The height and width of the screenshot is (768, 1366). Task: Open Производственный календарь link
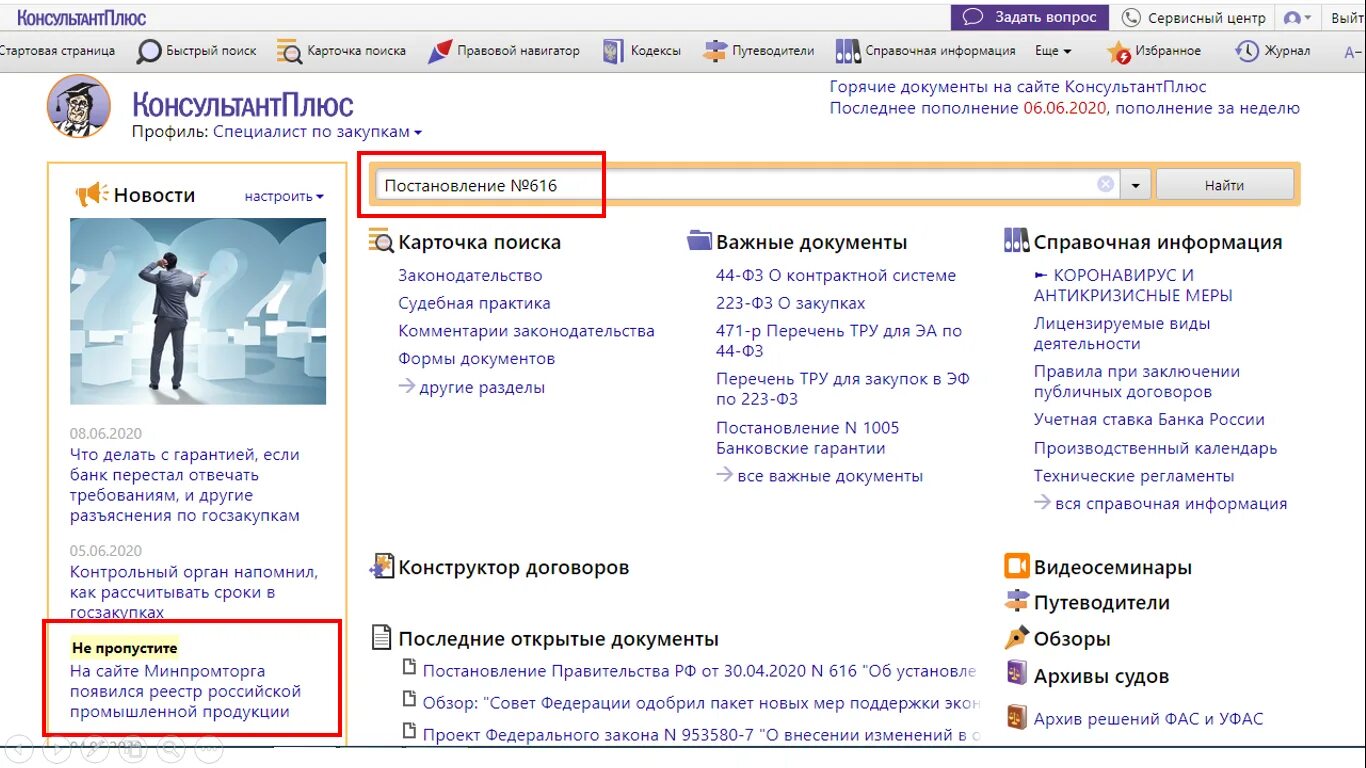[x=1155, y=448]
